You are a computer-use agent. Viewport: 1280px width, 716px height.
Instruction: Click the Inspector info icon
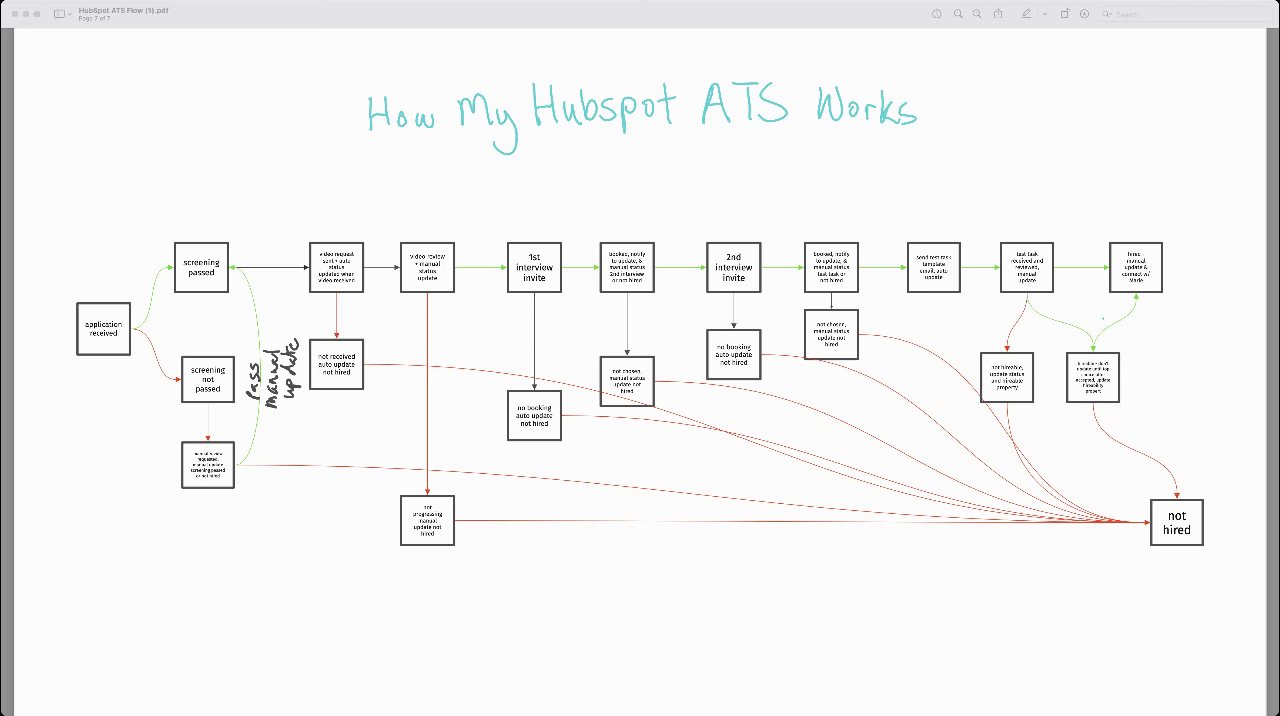[x=937, y=14]
